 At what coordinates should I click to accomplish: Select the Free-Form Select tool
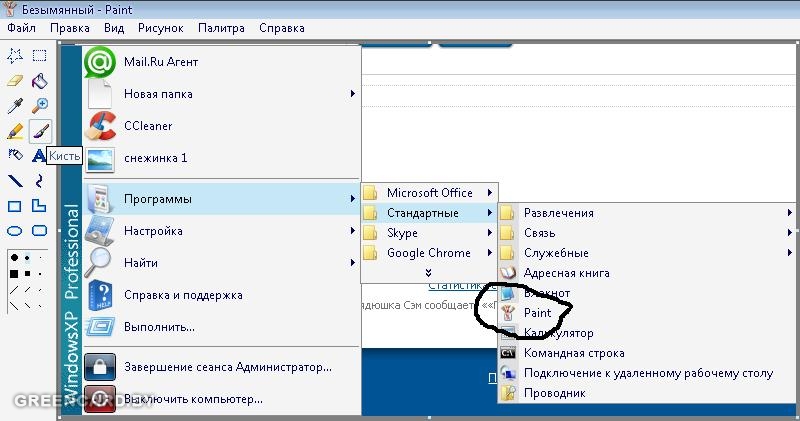(x=15, y=55)
